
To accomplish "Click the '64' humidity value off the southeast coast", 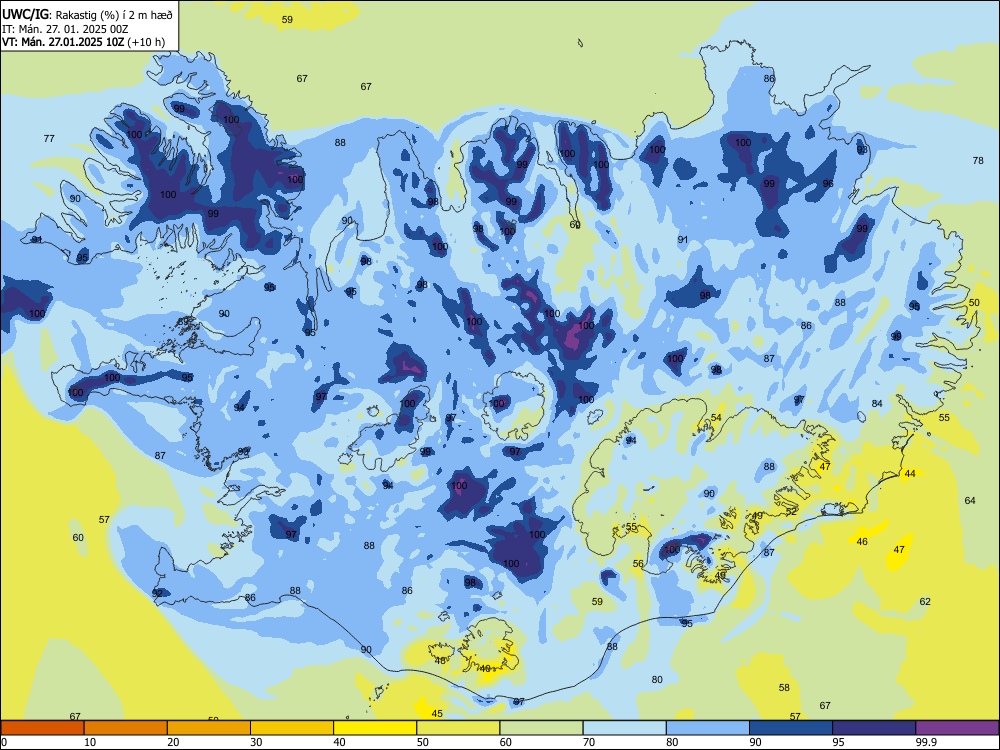I will (x=970, y=501).
